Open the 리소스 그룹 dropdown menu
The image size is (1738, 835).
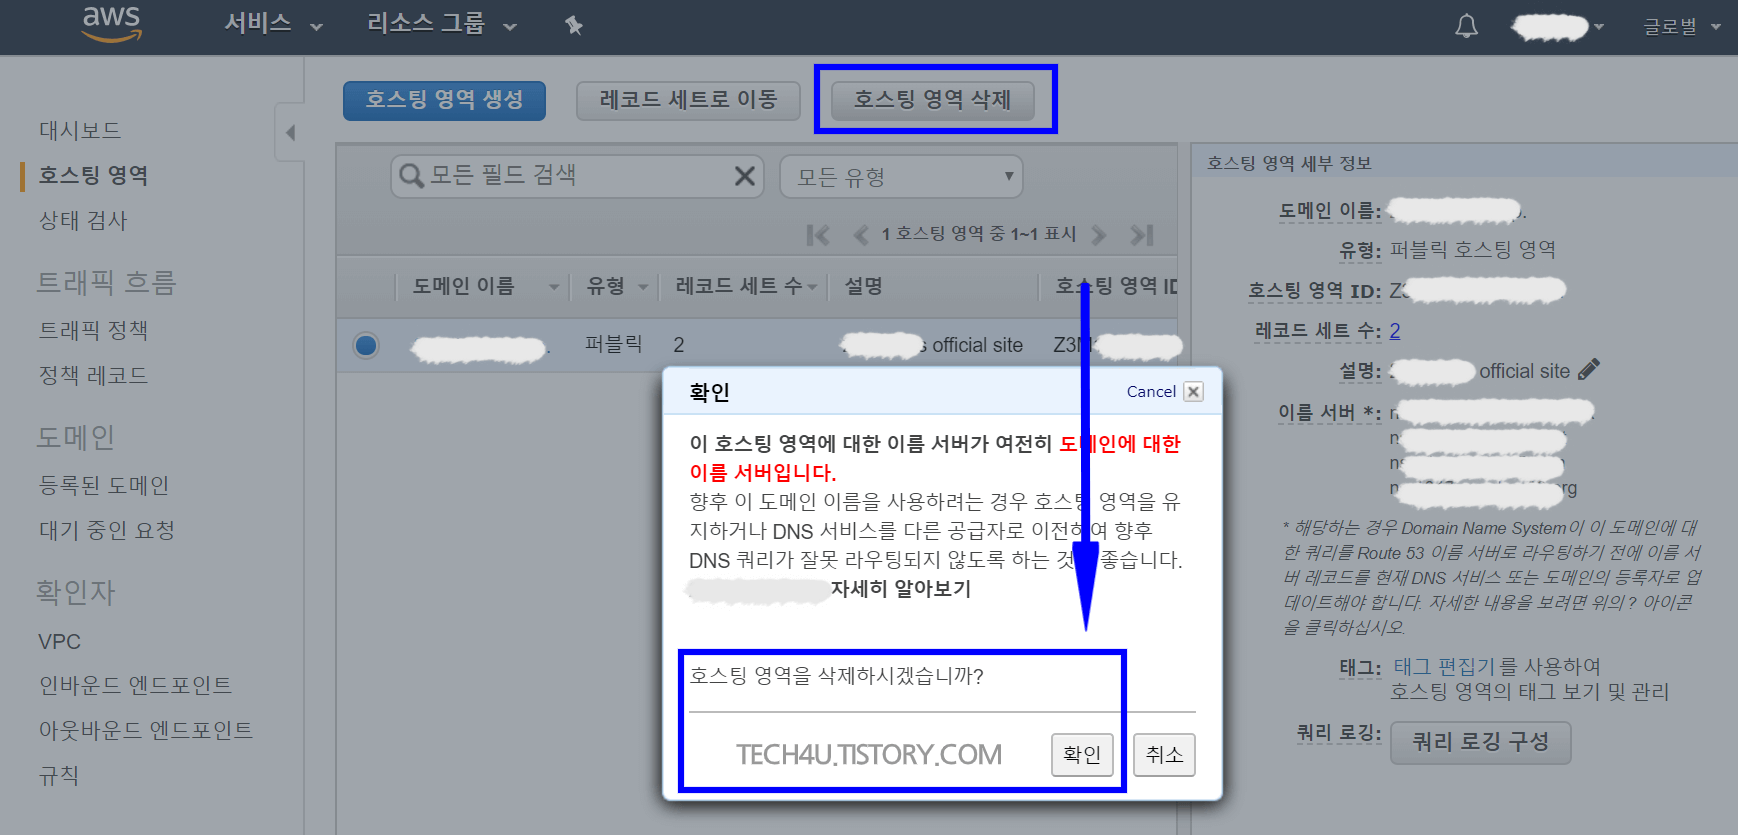click(x=441, y=24)
